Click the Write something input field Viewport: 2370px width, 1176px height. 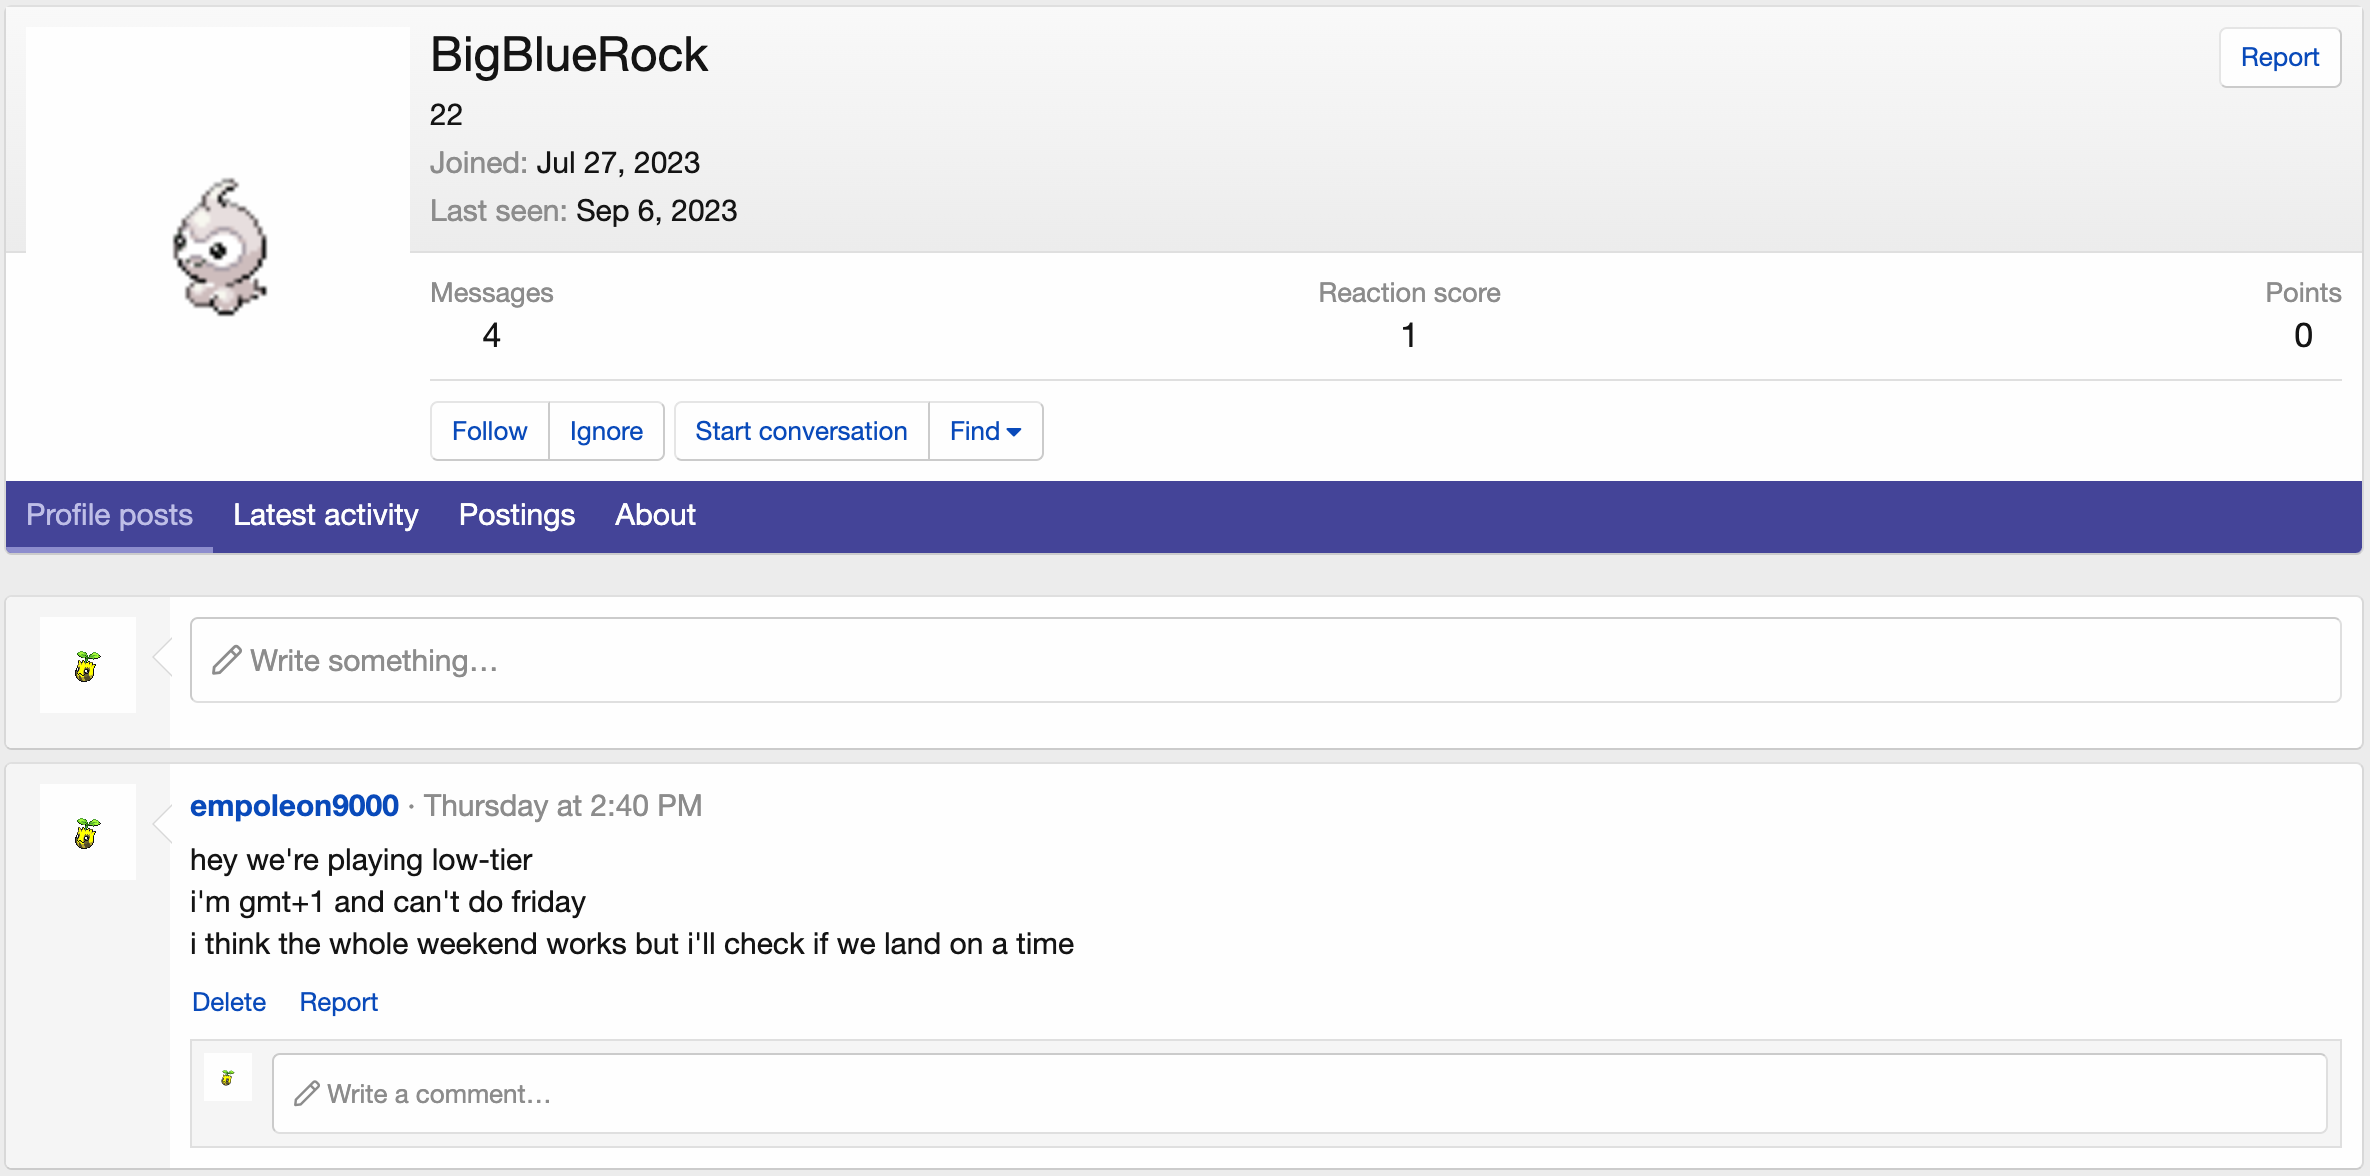(x=1265, y=660)
